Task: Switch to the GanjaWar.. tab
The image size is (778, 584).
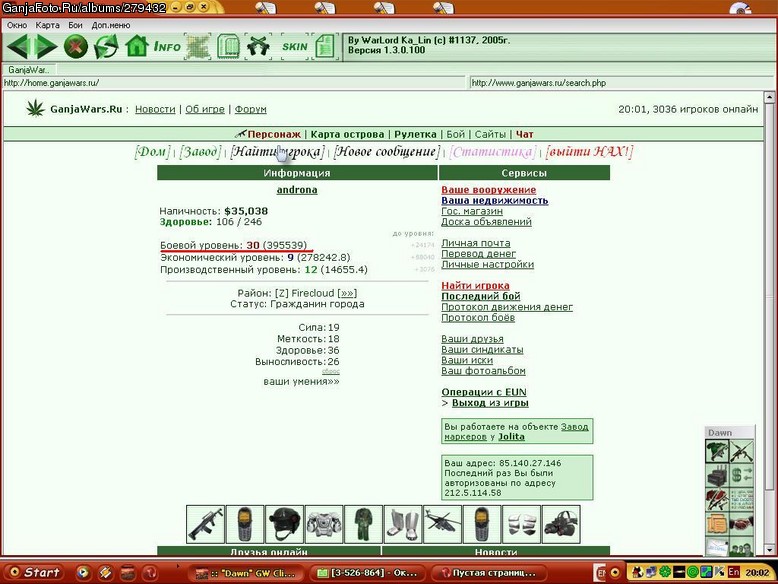Action: click(x=29, y=70)
